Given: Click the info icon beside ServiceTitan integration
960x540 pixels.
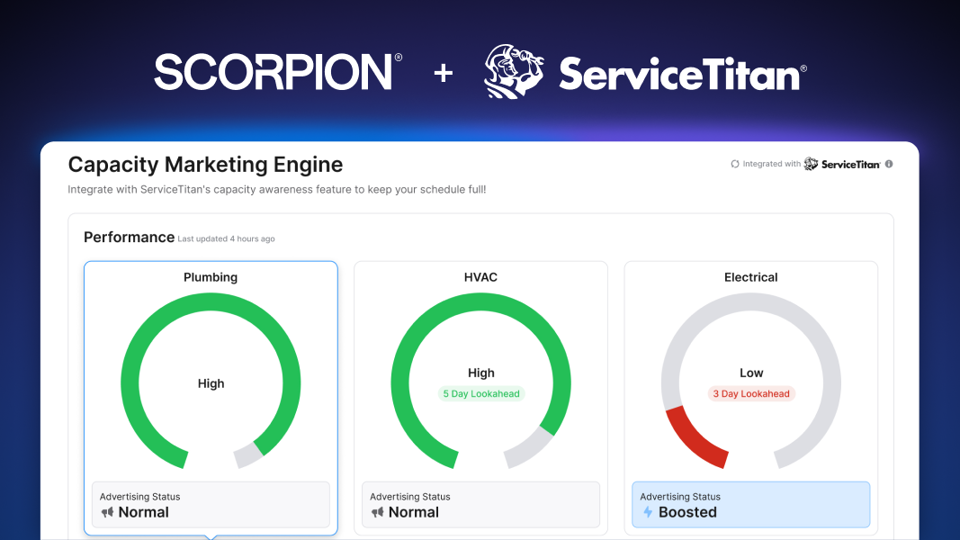Looking at the screenshot, I should click(889, 164).
